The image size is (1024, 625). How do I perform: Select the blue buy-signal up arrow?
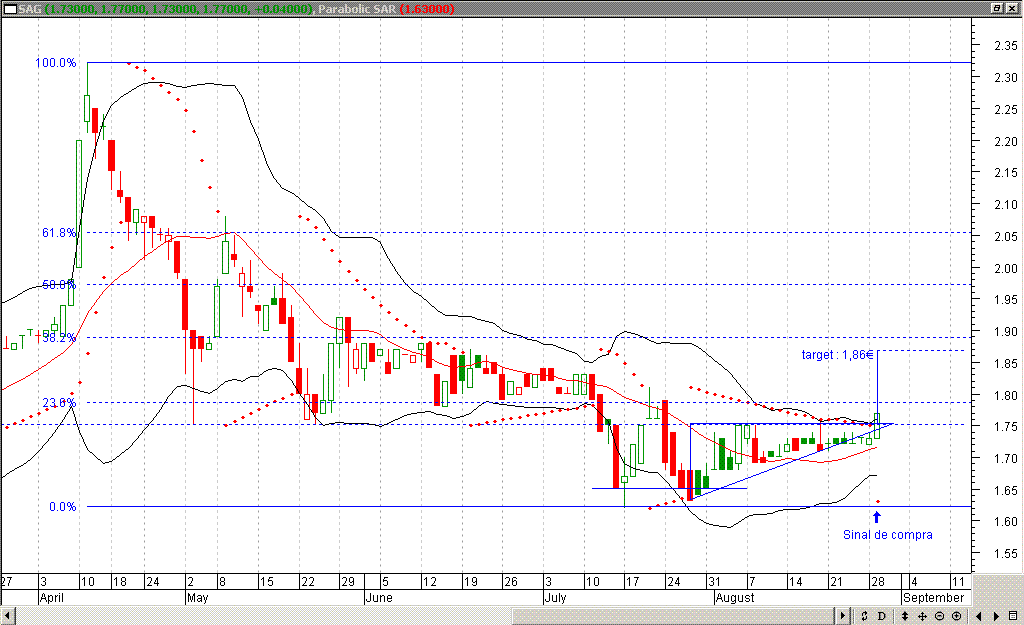877,517
